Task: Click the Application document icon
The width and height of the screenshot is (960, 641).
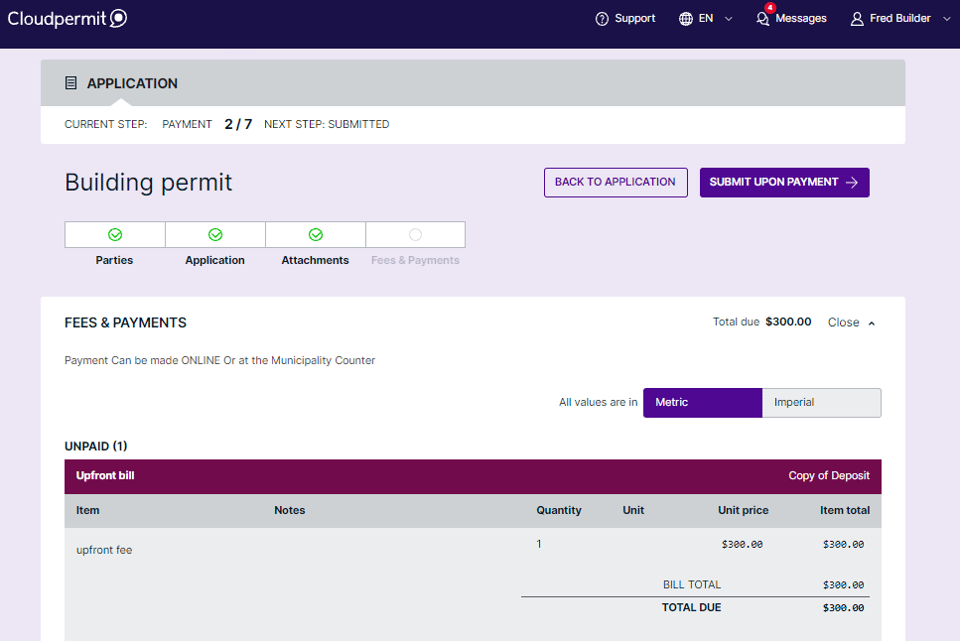Action: pos(69,83)
